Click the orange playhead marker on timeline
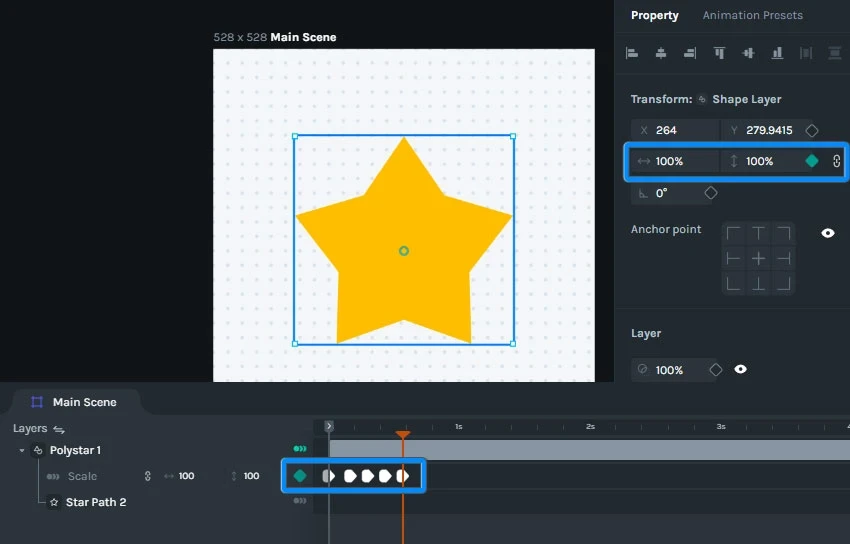The width and height of the screenshot is (850, 544). click(x=403, y=435)
